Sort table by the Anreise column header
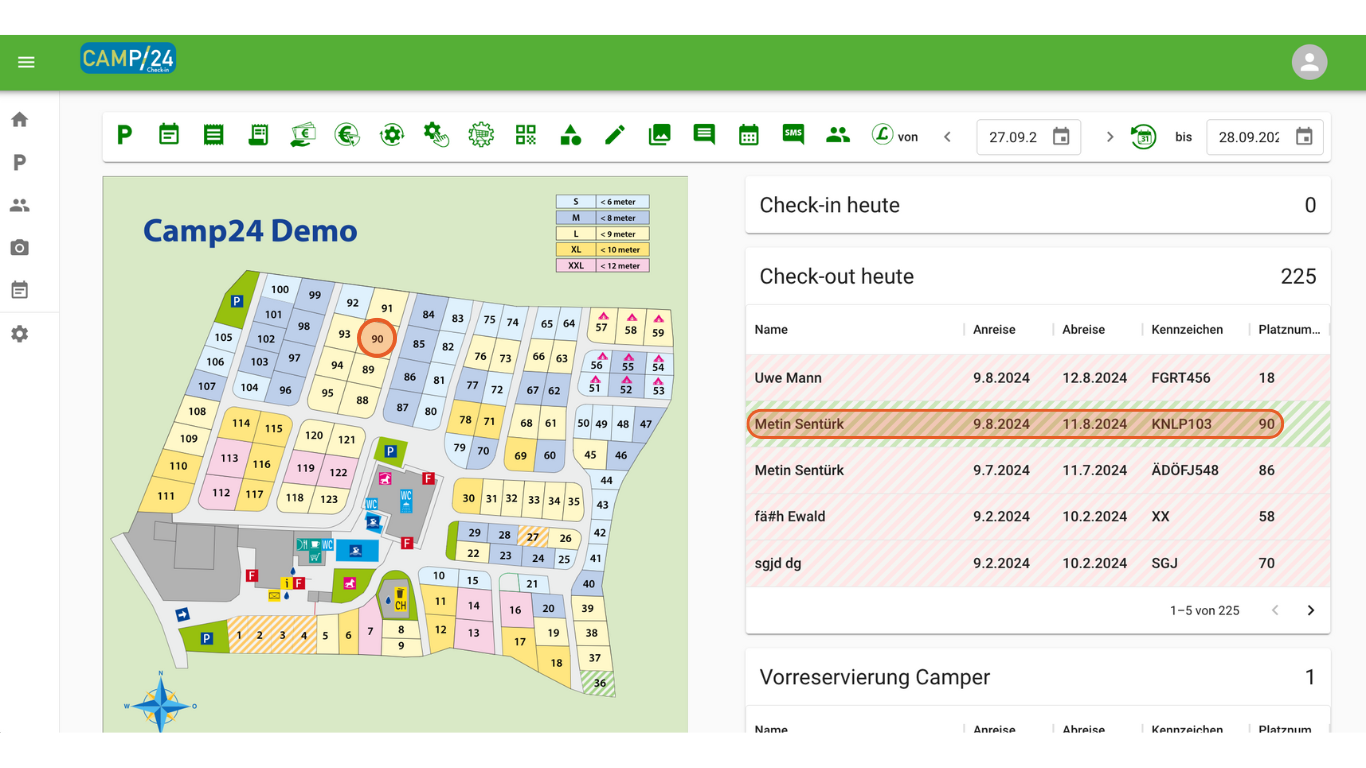Viewport: 1366px width, 768px height. click(x=994, y=330)
